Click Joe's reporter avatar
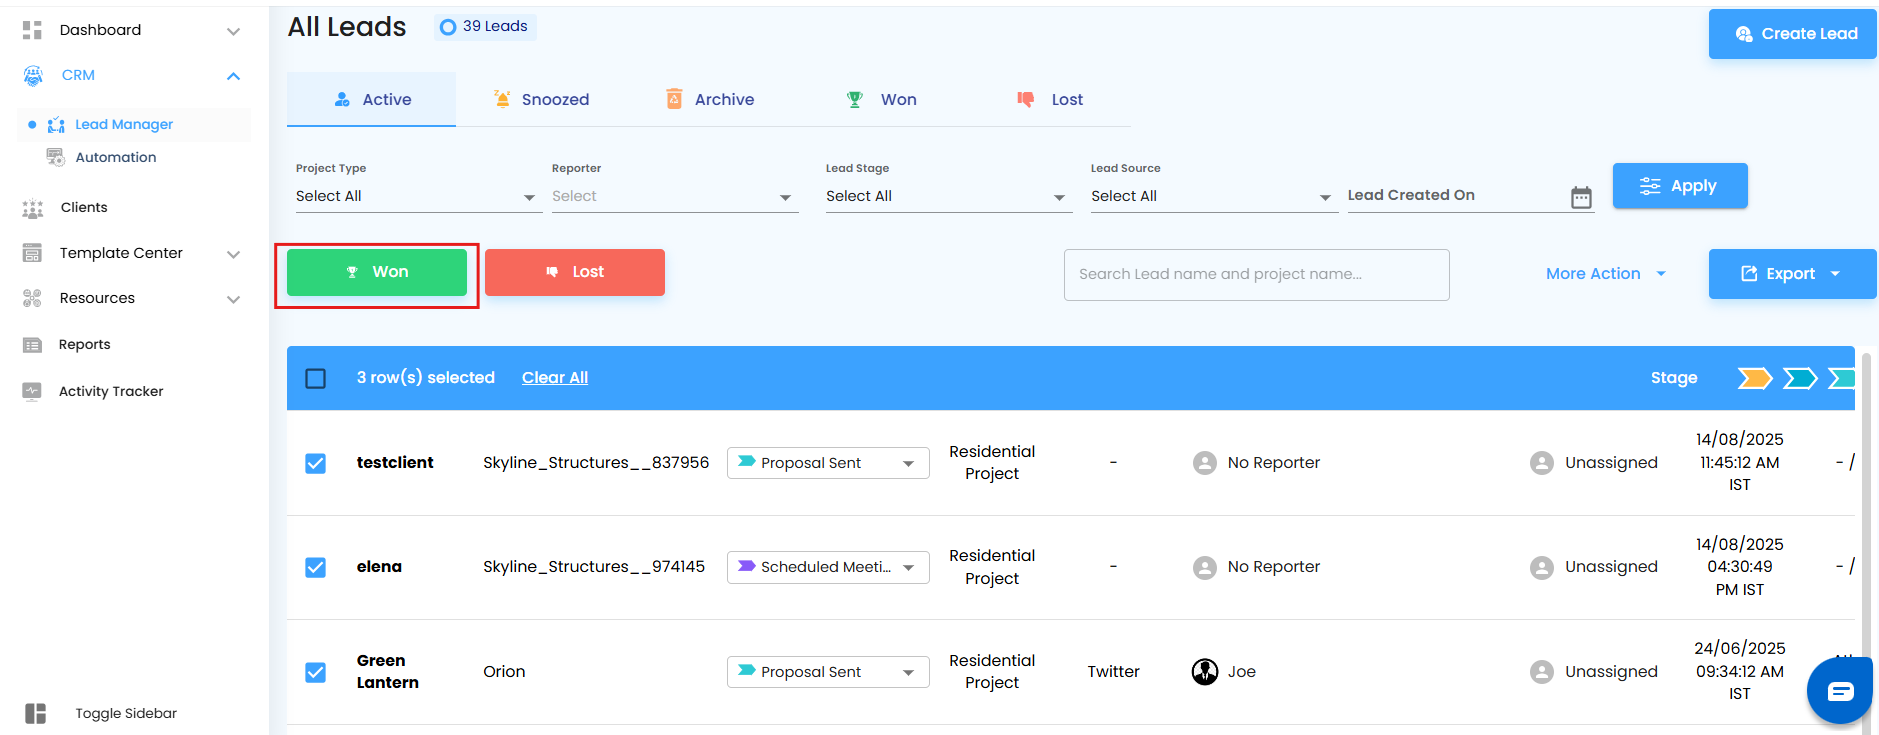 (x=1205, y=672)
